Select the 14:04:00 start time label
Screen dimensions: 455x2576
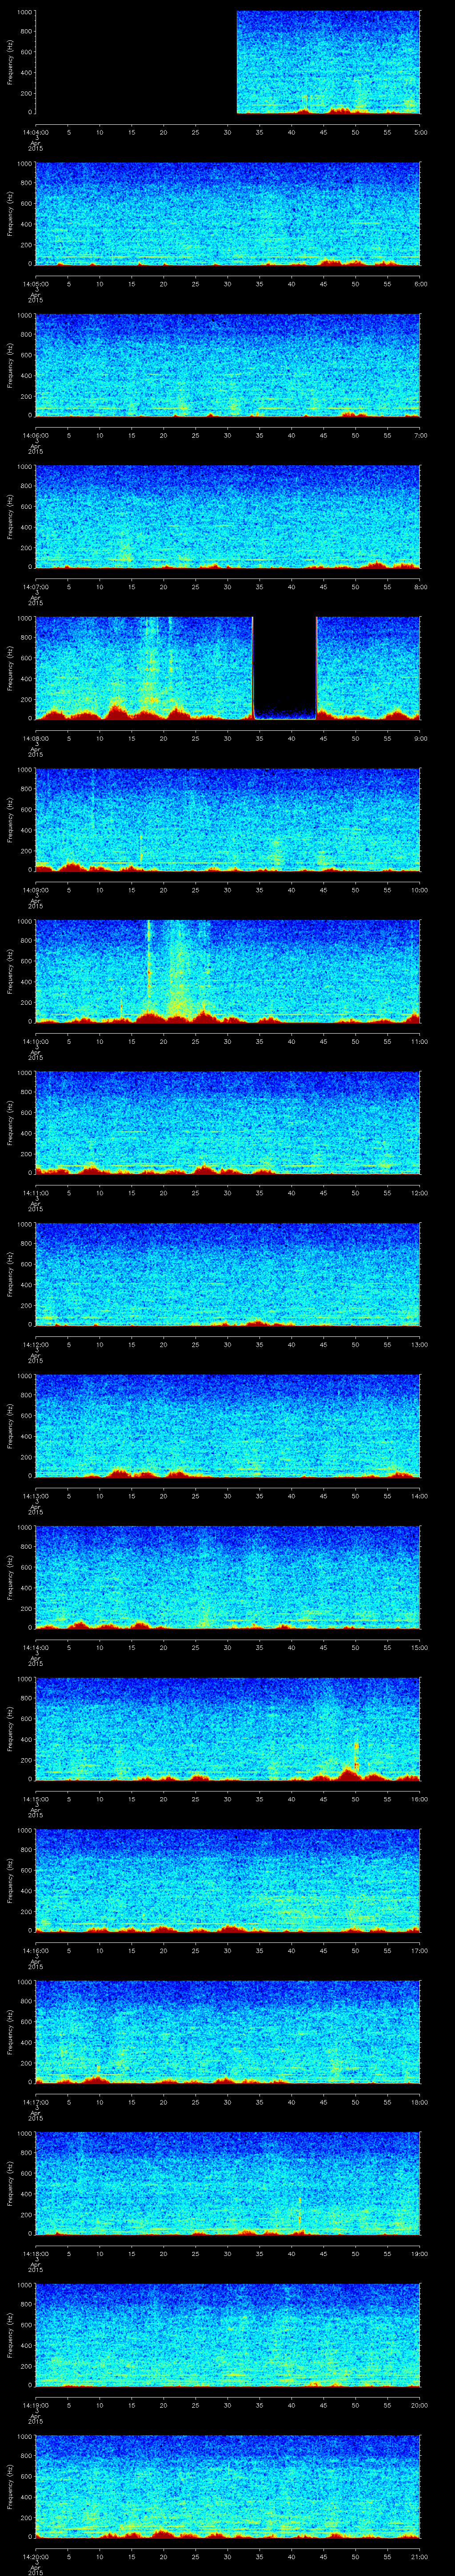35,131
